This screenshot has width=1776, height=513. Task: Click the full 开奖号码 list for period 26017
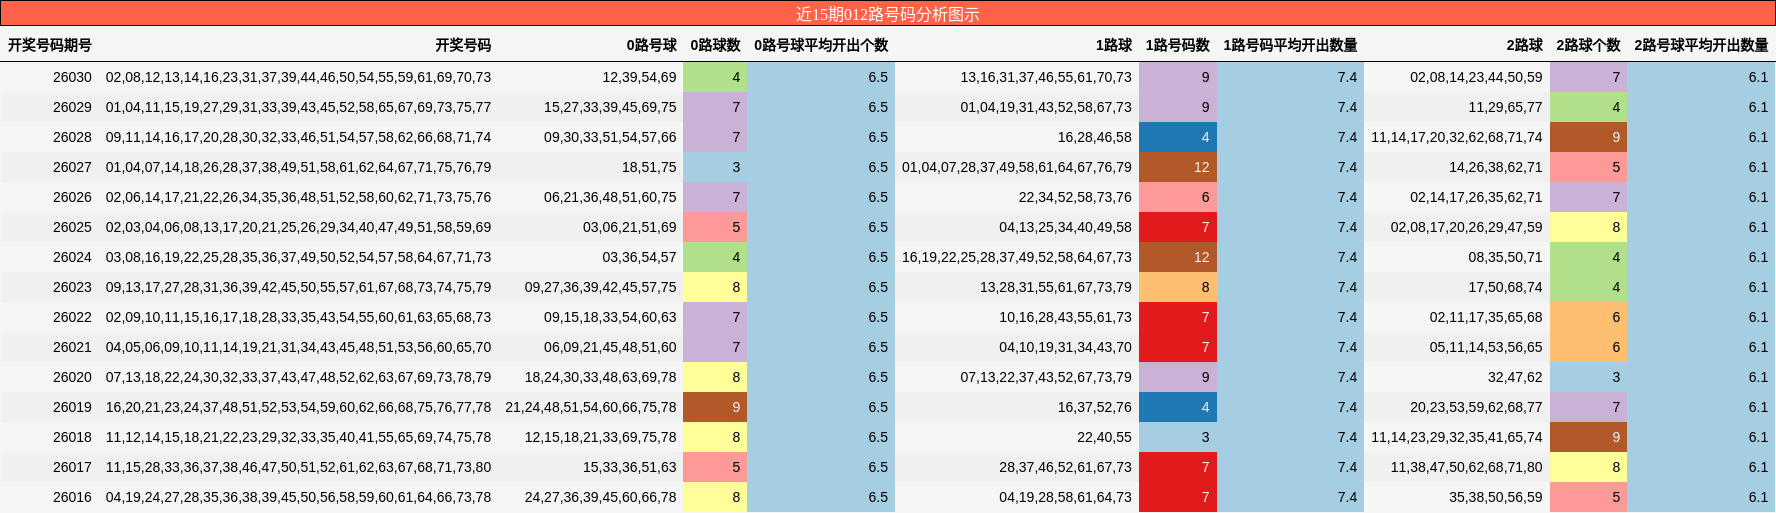pyautogui.click(x=298, y=467)
